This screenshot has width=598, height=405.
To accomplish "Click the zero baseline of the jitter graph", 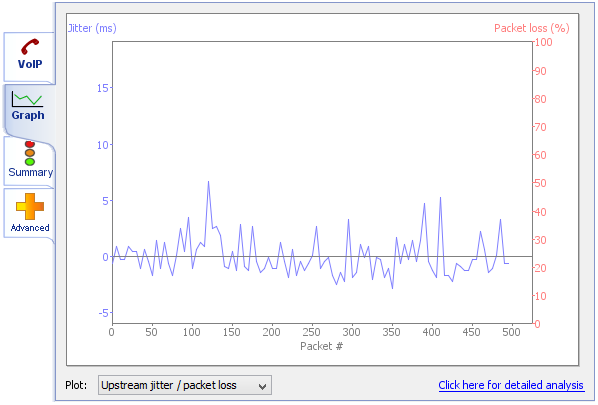I will point(322,256).
